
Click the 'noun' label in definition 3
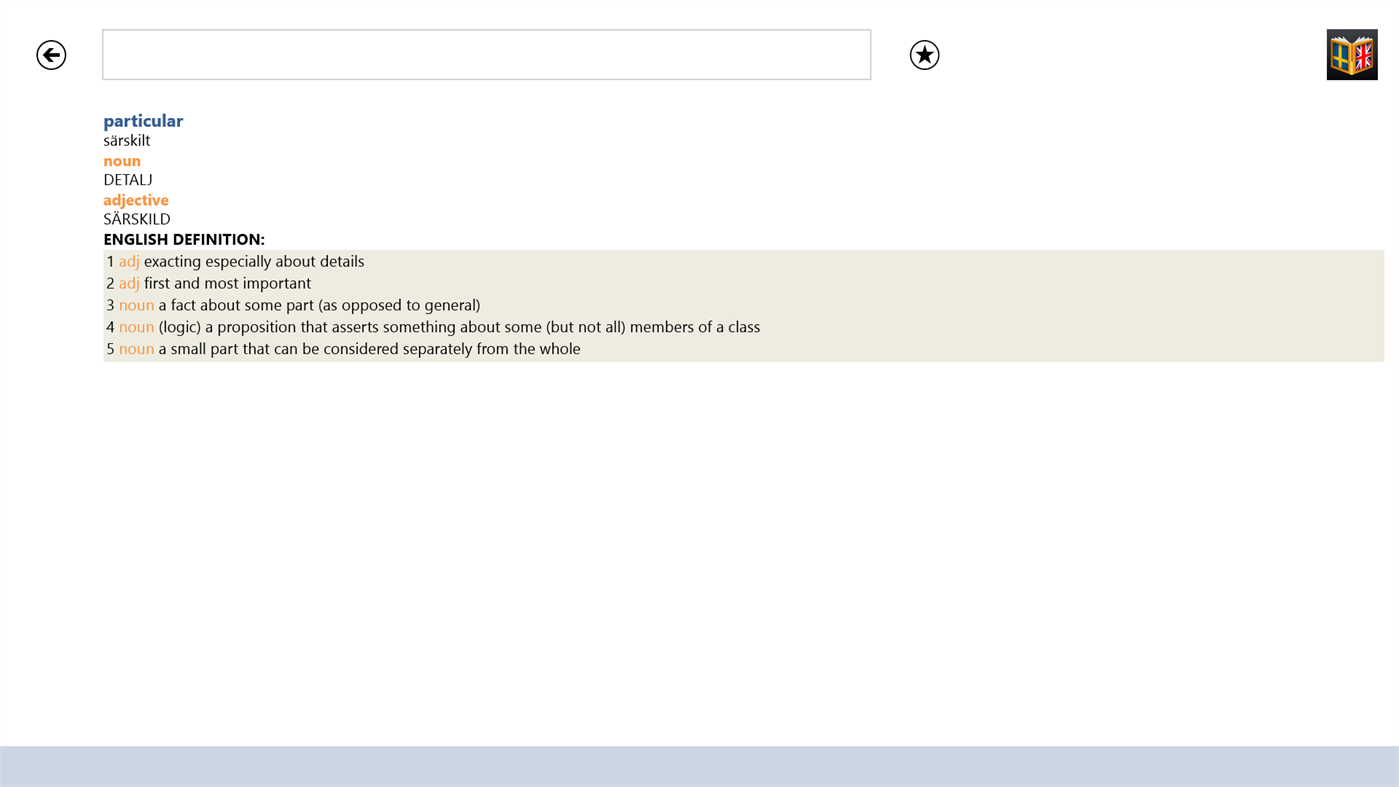136,304
